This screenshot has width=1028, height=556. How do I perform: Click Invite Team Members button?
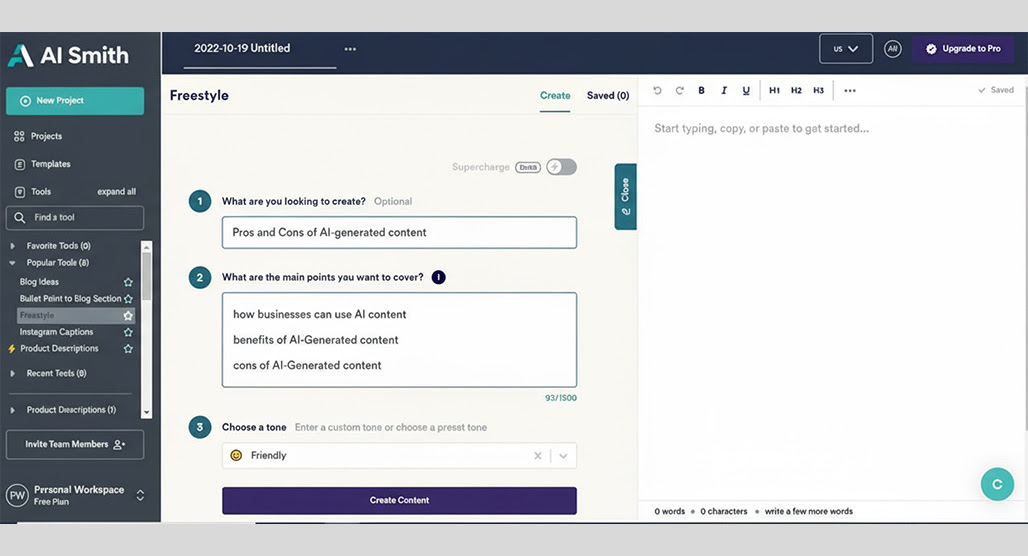75,445
